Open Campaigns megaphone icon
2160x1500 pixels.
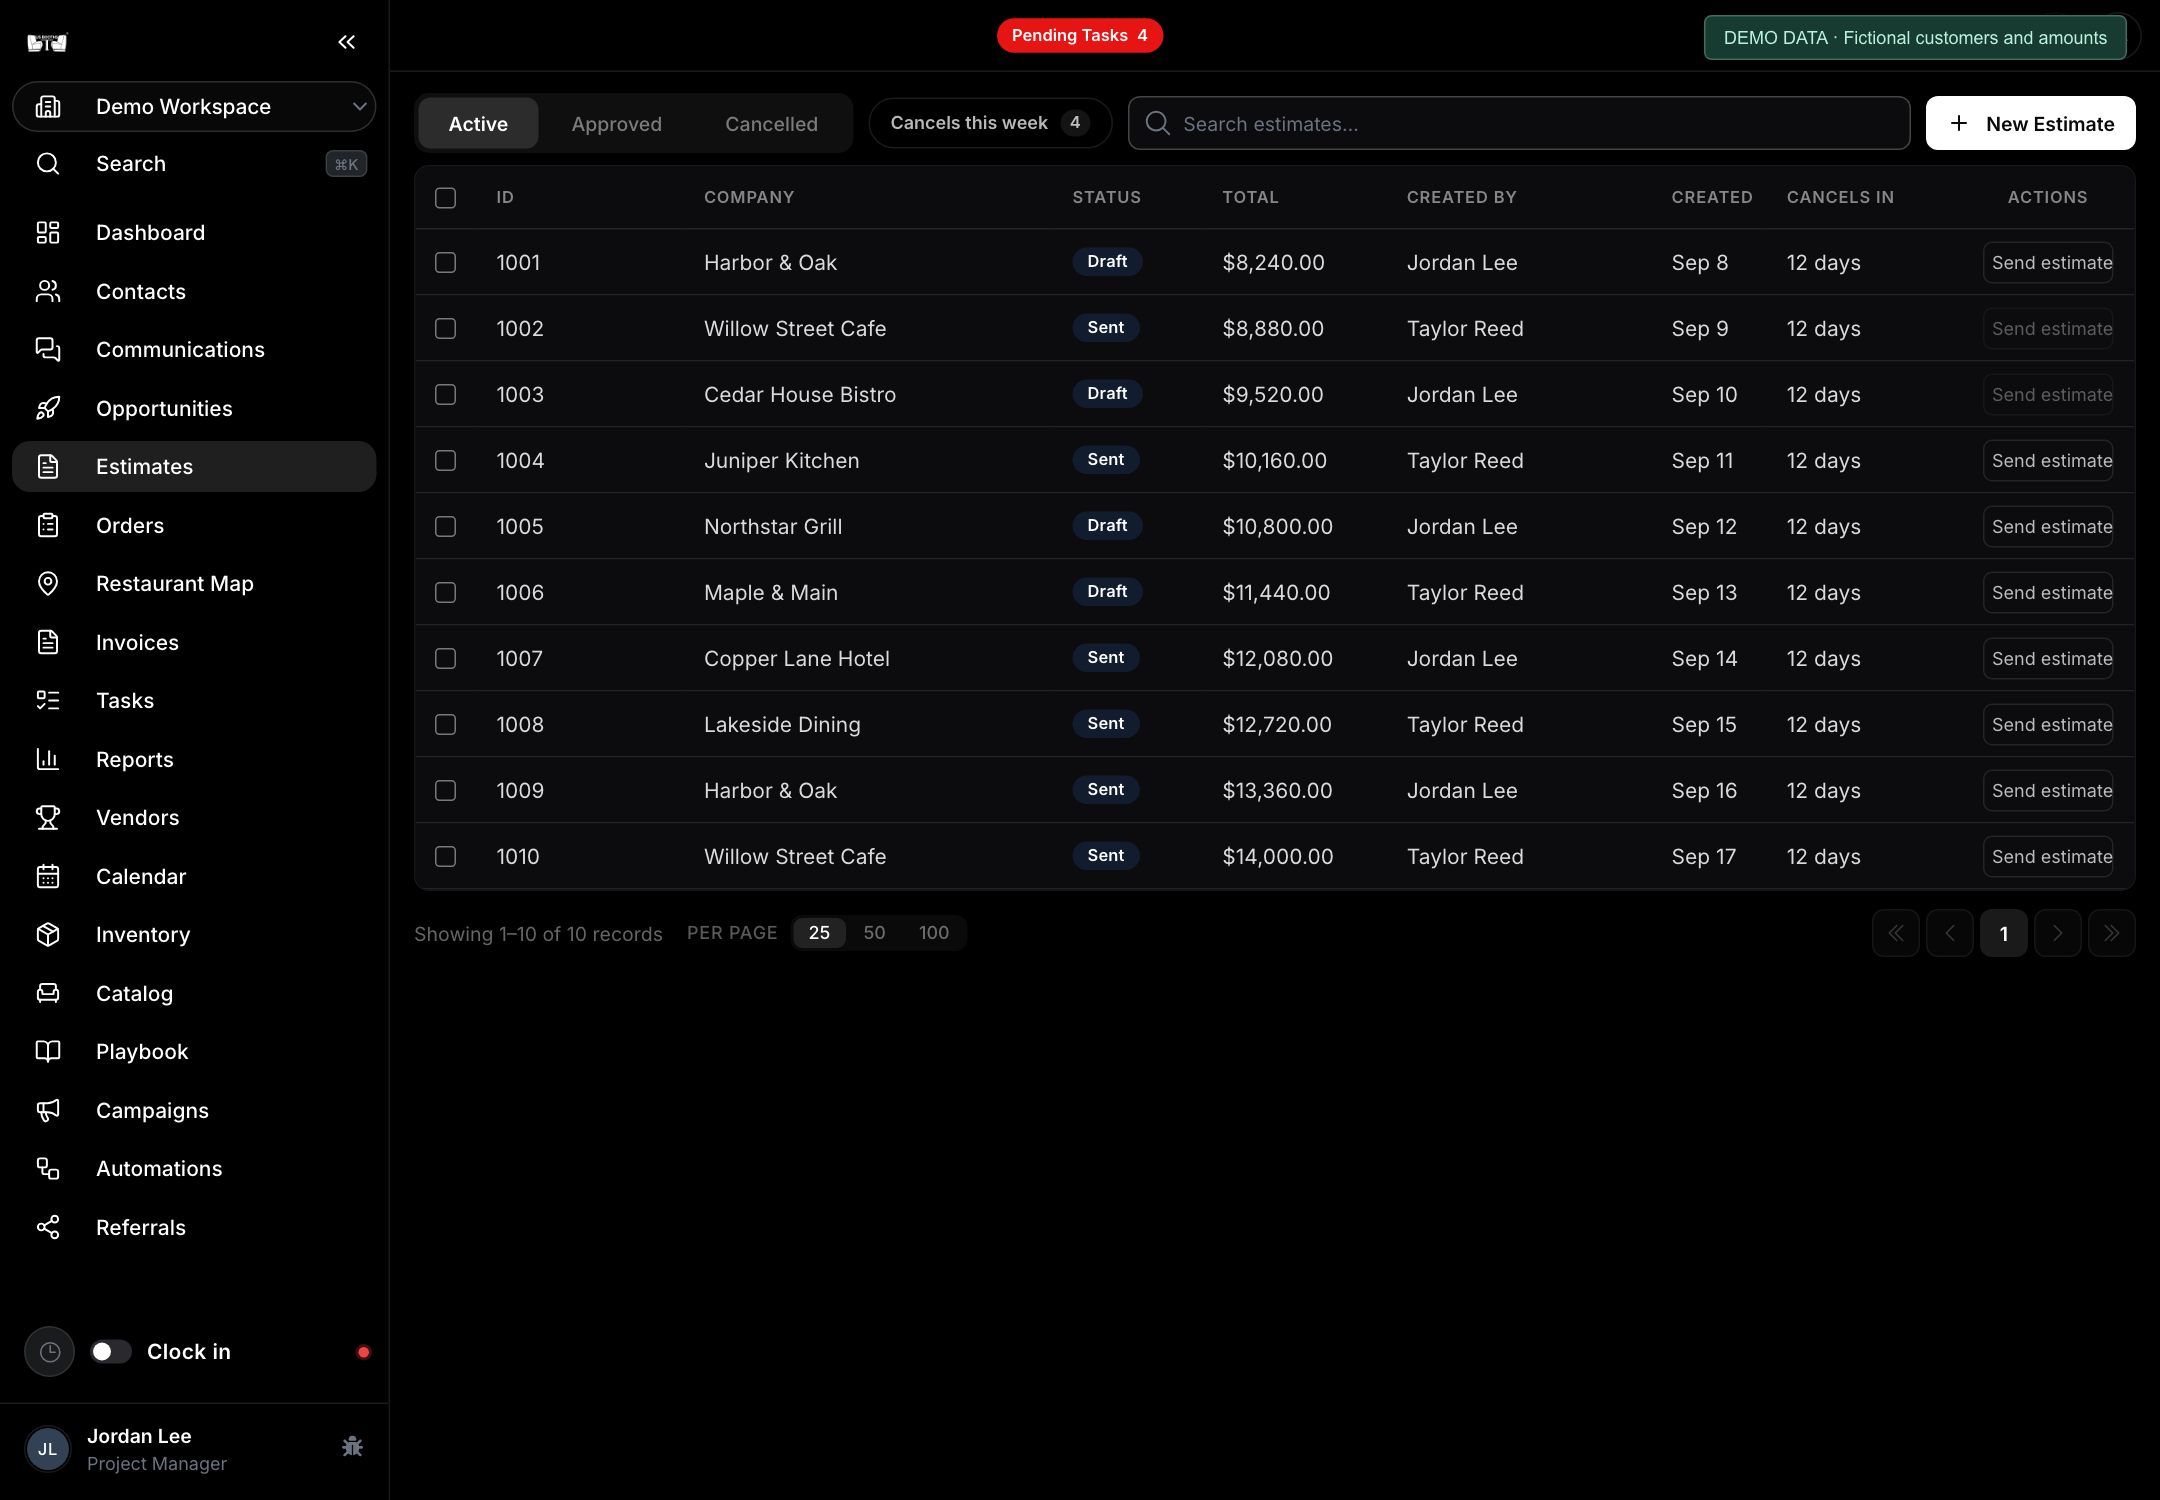pos(48,1111)
